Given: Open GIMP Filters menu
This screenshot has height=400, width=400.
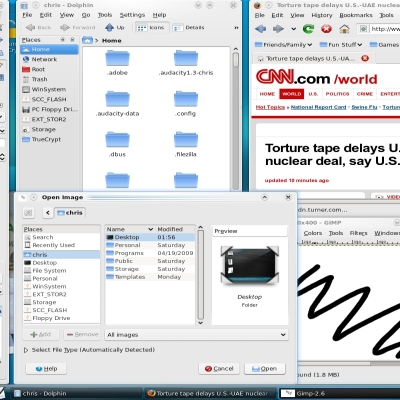Looking at the screenshot, I should [x=358, y=233].
